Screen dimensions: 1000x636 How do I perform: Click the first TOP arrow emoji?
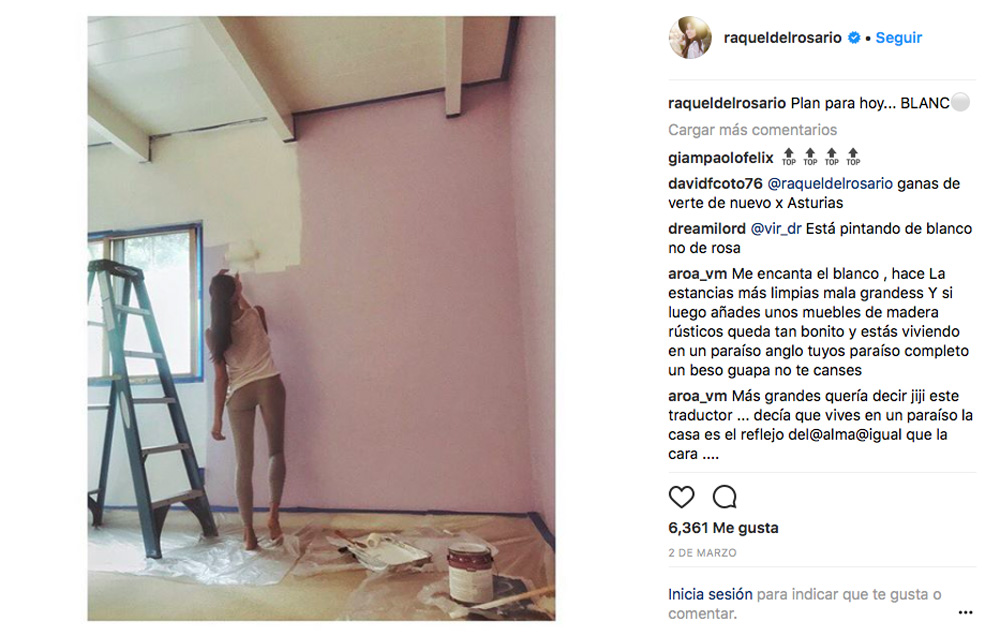coord(789,157)
